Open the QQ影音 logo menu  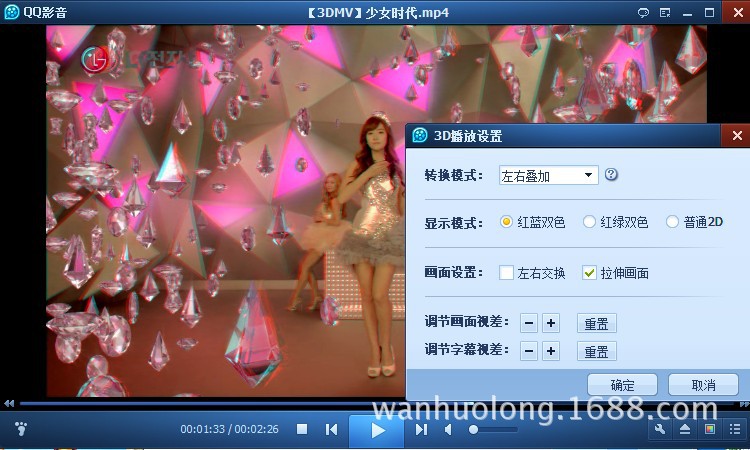click(x=11, y=12)
